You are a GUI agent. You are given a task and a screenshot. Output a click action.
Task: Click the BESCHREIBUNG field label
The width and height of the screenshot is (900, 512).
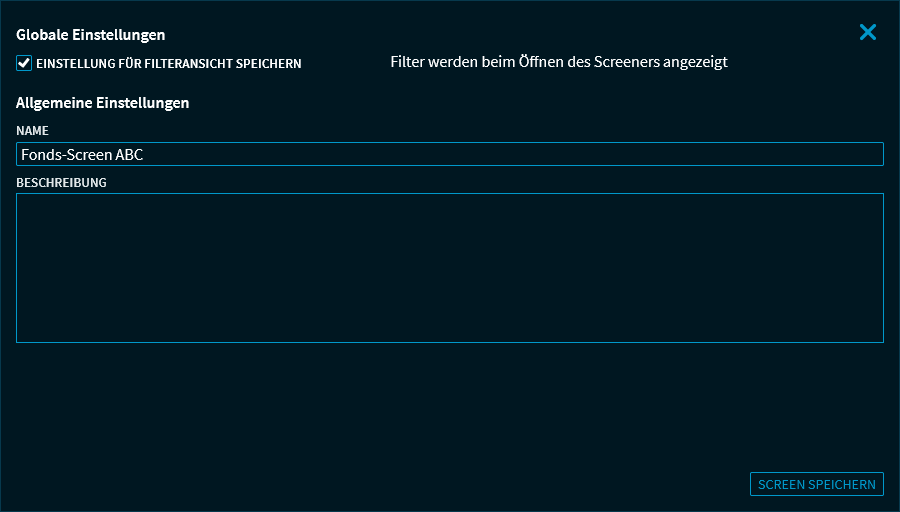(61, 182)
